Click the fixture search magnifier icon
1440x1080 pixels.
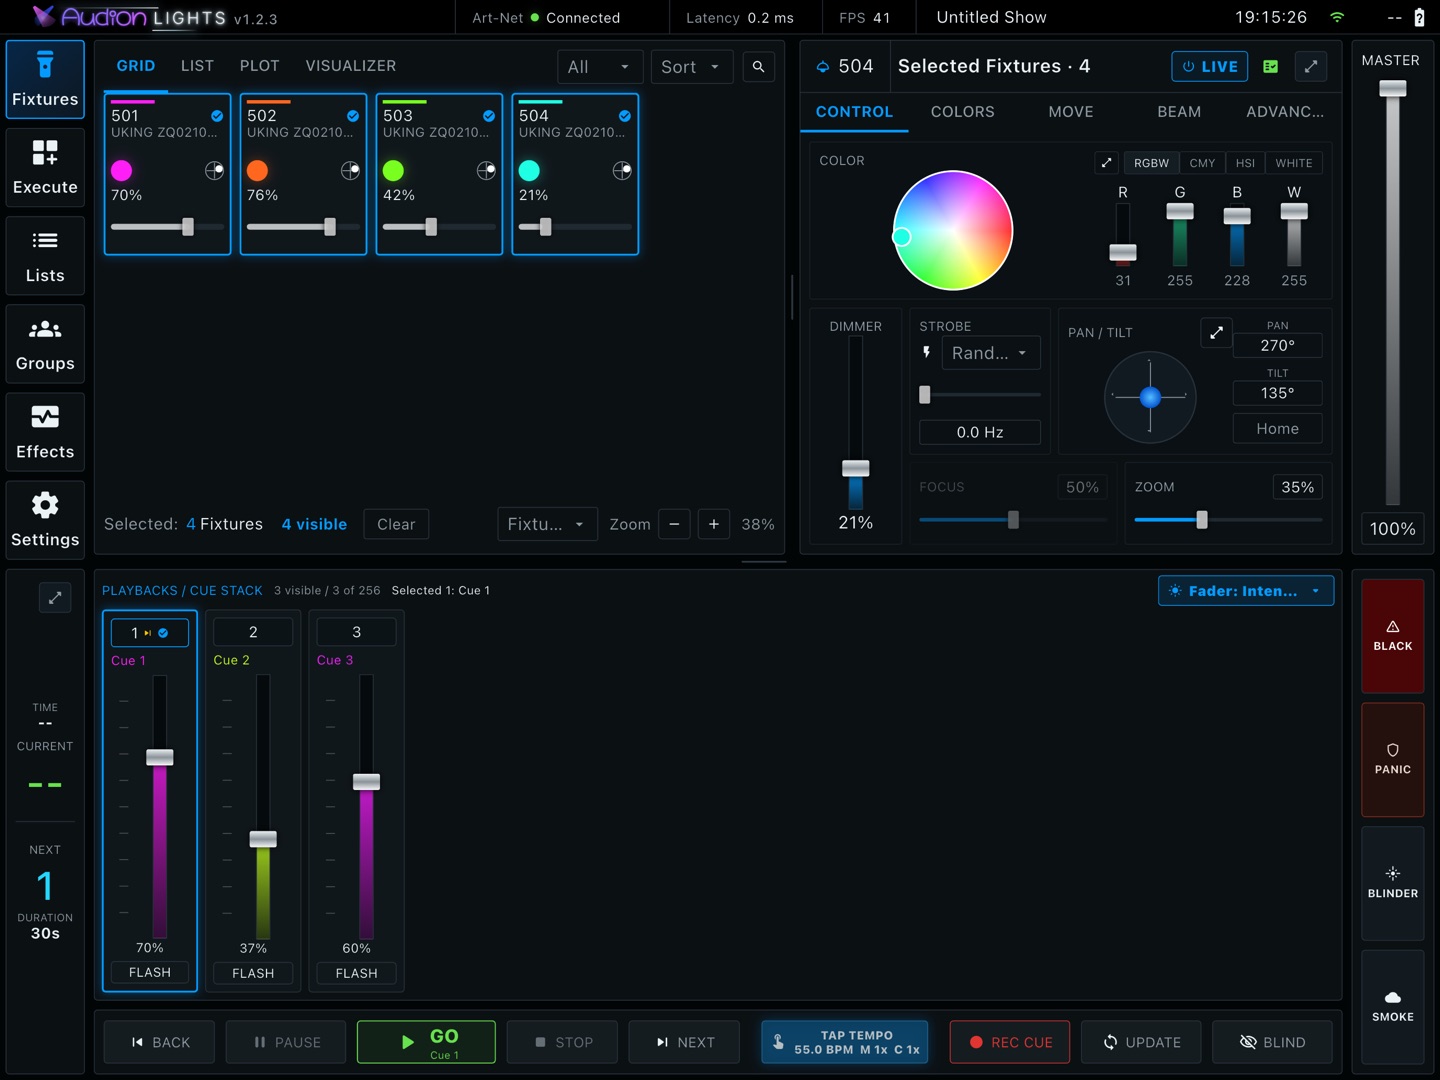(759, 67)
